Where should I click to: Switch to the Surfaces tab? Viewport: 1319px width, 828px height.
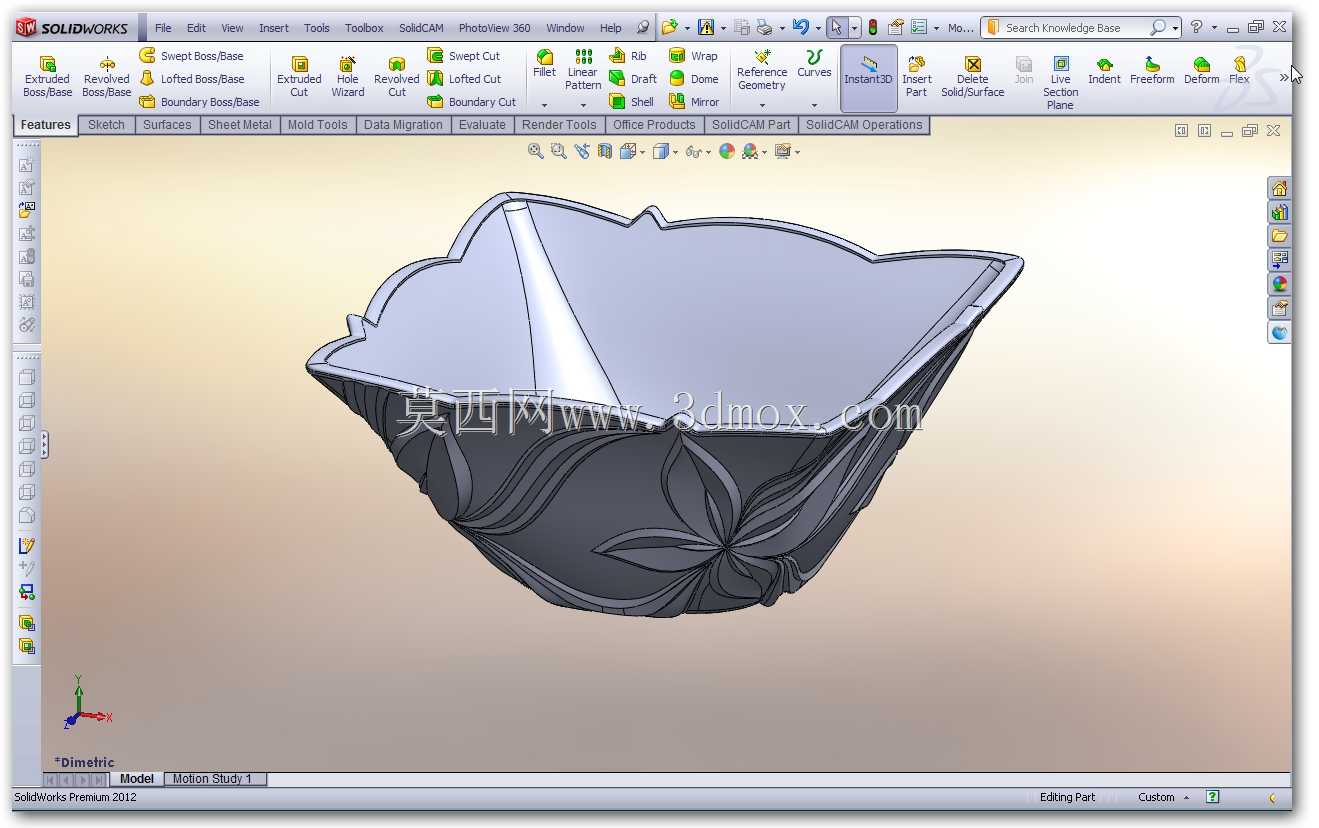167,125
